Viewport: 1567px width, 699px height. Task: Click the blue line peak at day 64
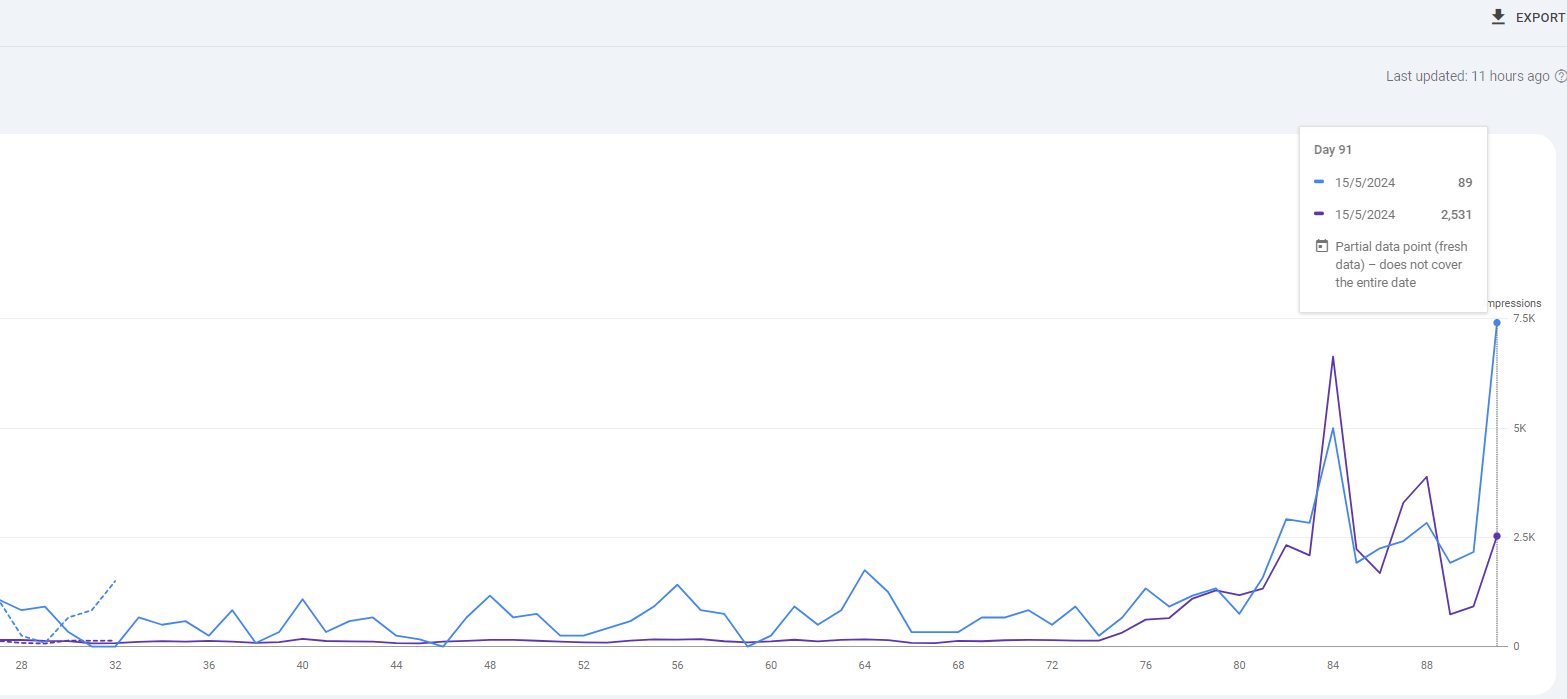(x=865, y=570)
